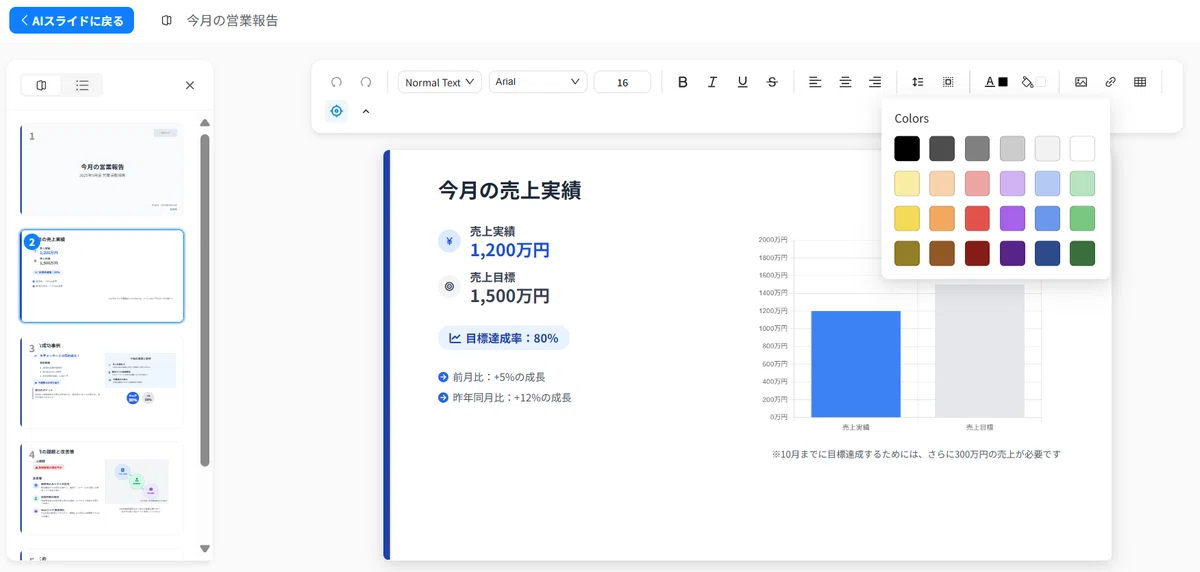Pick the light lavender color swatch
The image size is (1200, 572).
1012,183
